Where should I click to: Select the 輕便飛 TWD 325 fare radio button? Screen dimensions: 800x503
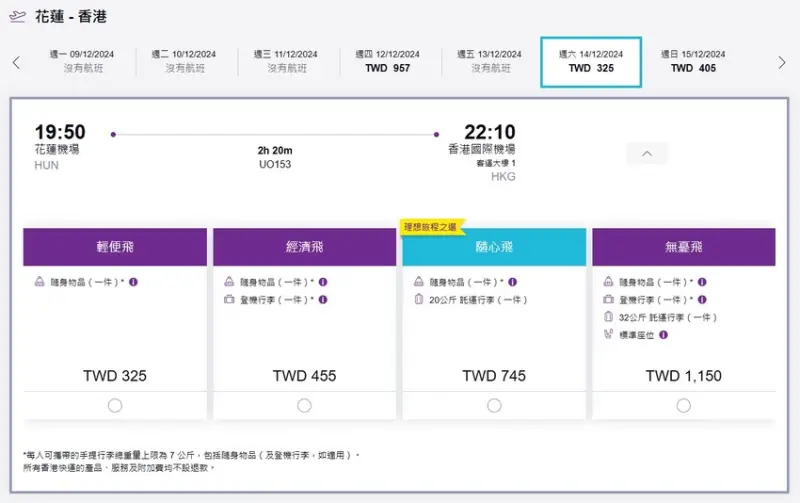click(x=115, y=405)
